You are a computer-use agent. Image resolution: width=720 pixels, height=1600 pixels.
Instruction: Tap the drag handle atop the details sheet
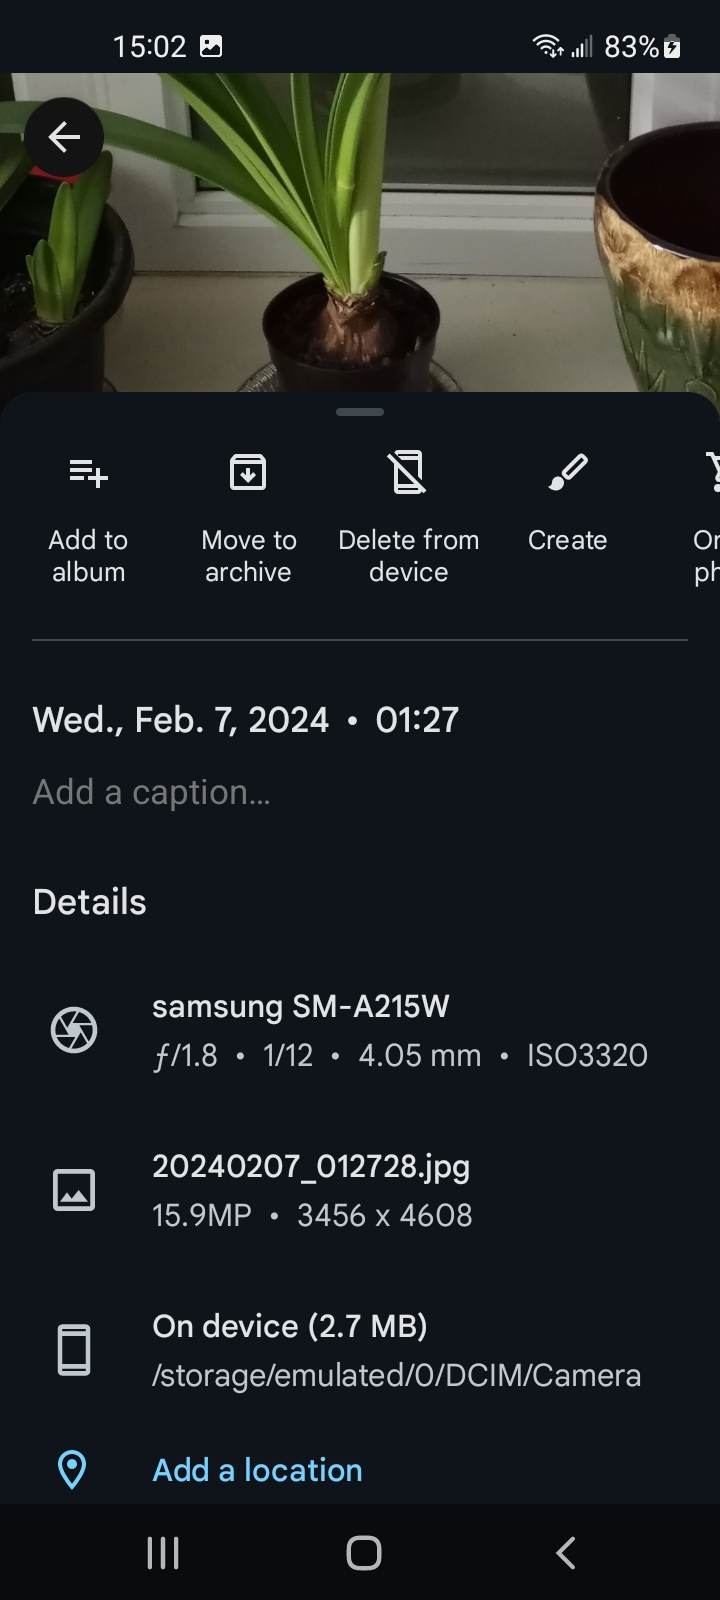point(360,412)
